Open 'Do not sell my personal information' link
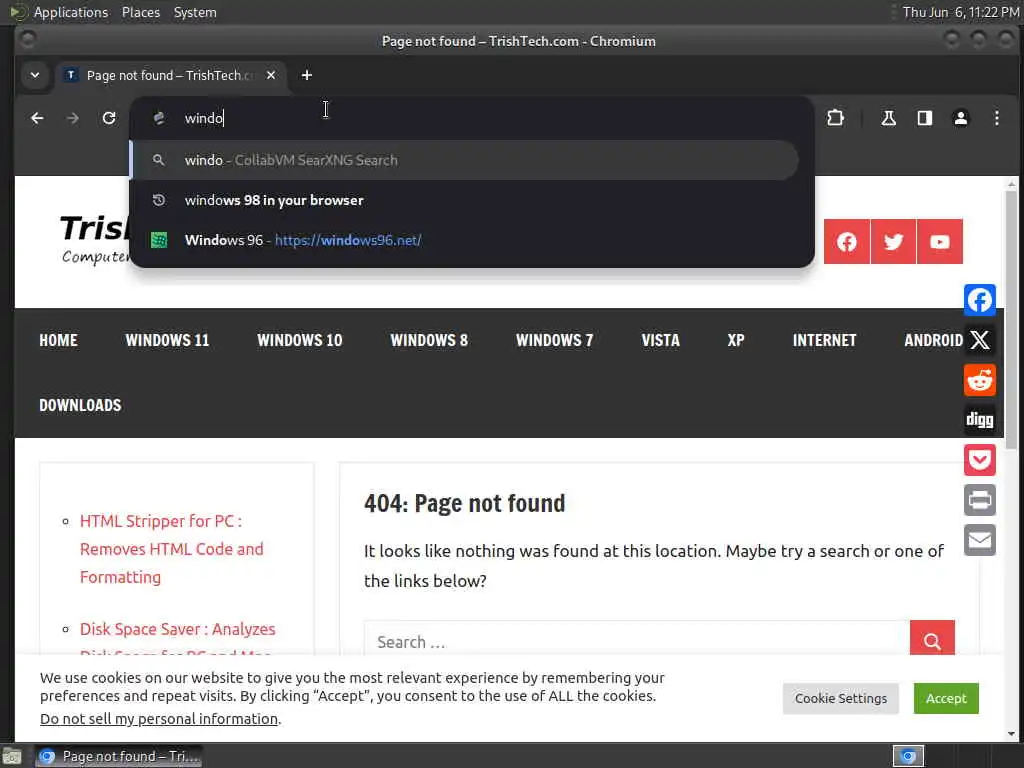Screen dimensions: 1024x768 tap(160, 719)
